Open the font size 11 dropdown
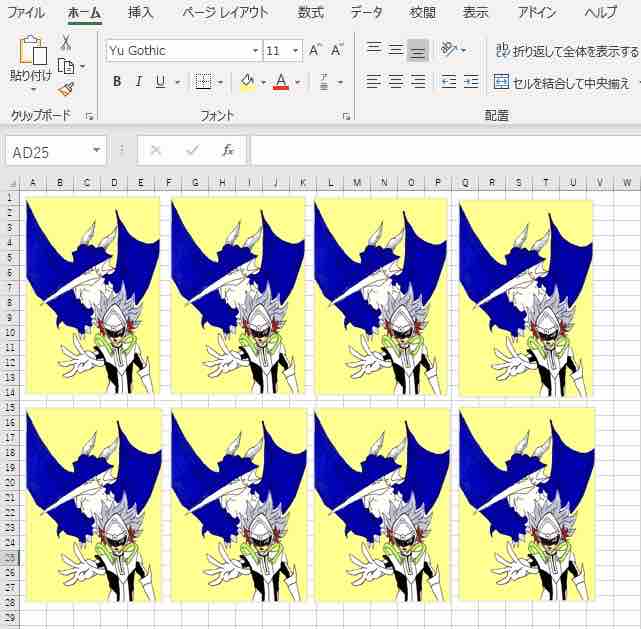Viewport: 641px width, 629px height. point(296,51)
